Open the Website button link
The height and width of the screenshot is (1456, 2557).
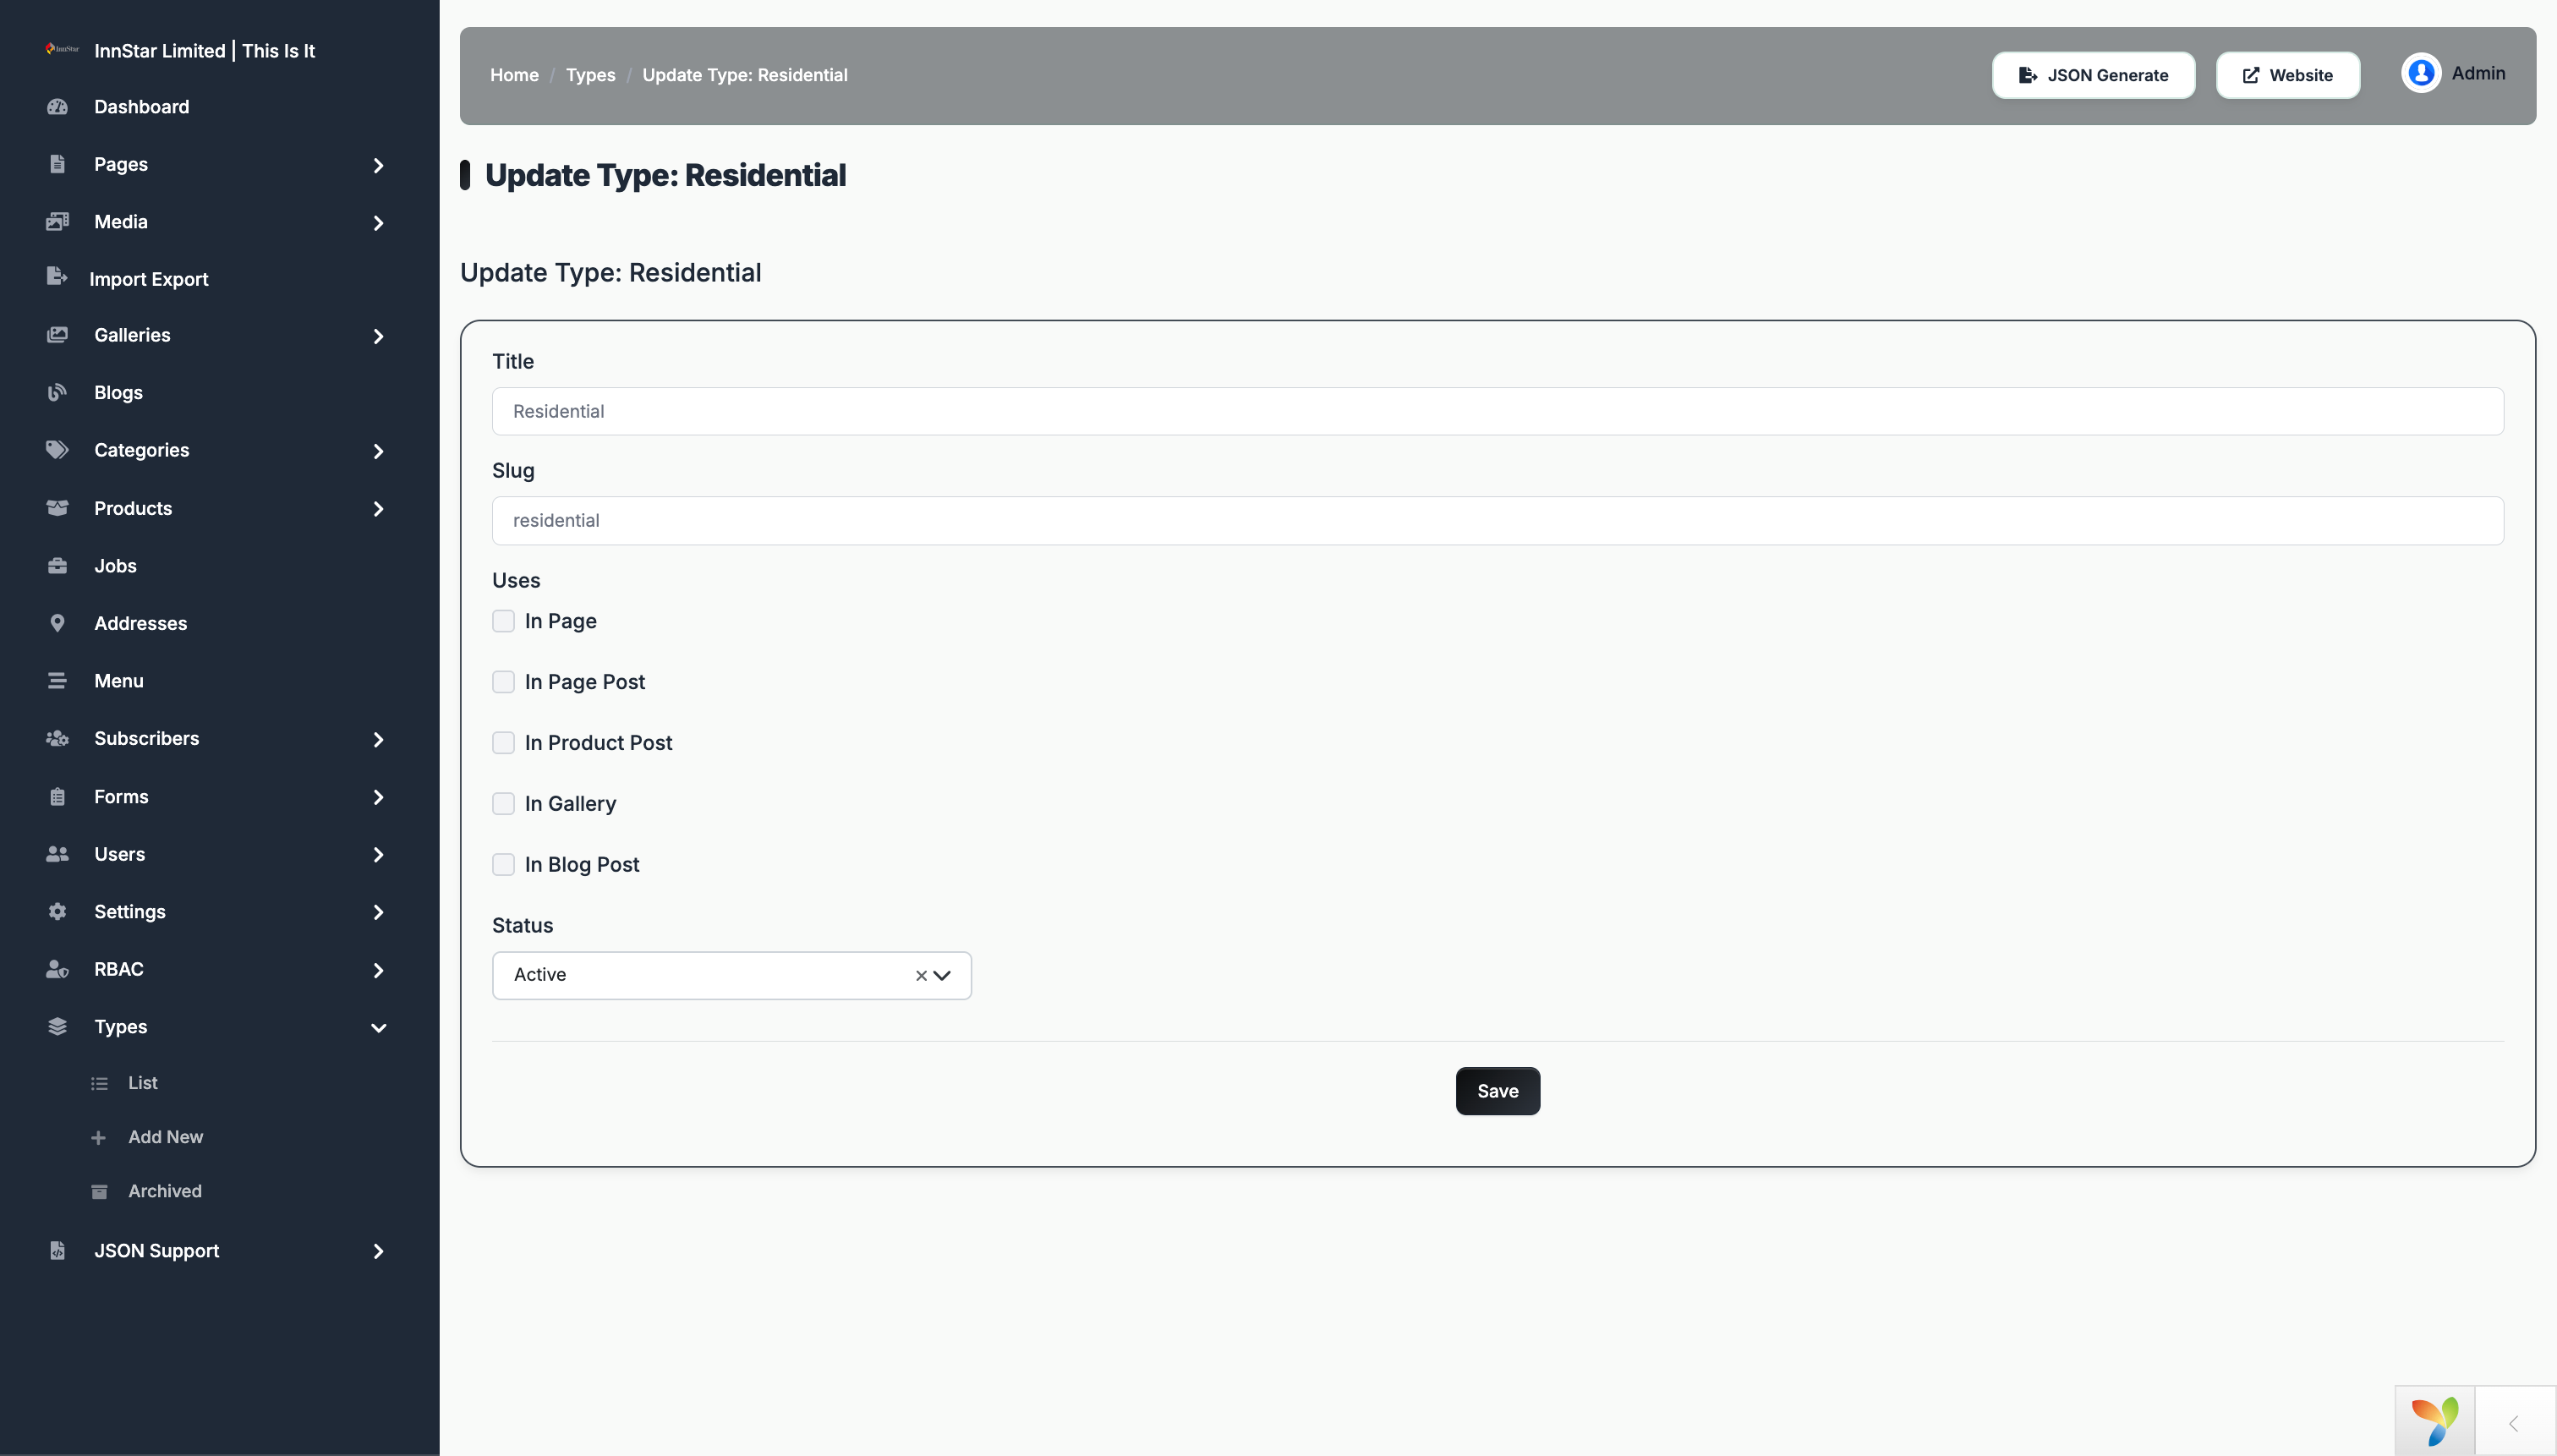(2287, 75)
